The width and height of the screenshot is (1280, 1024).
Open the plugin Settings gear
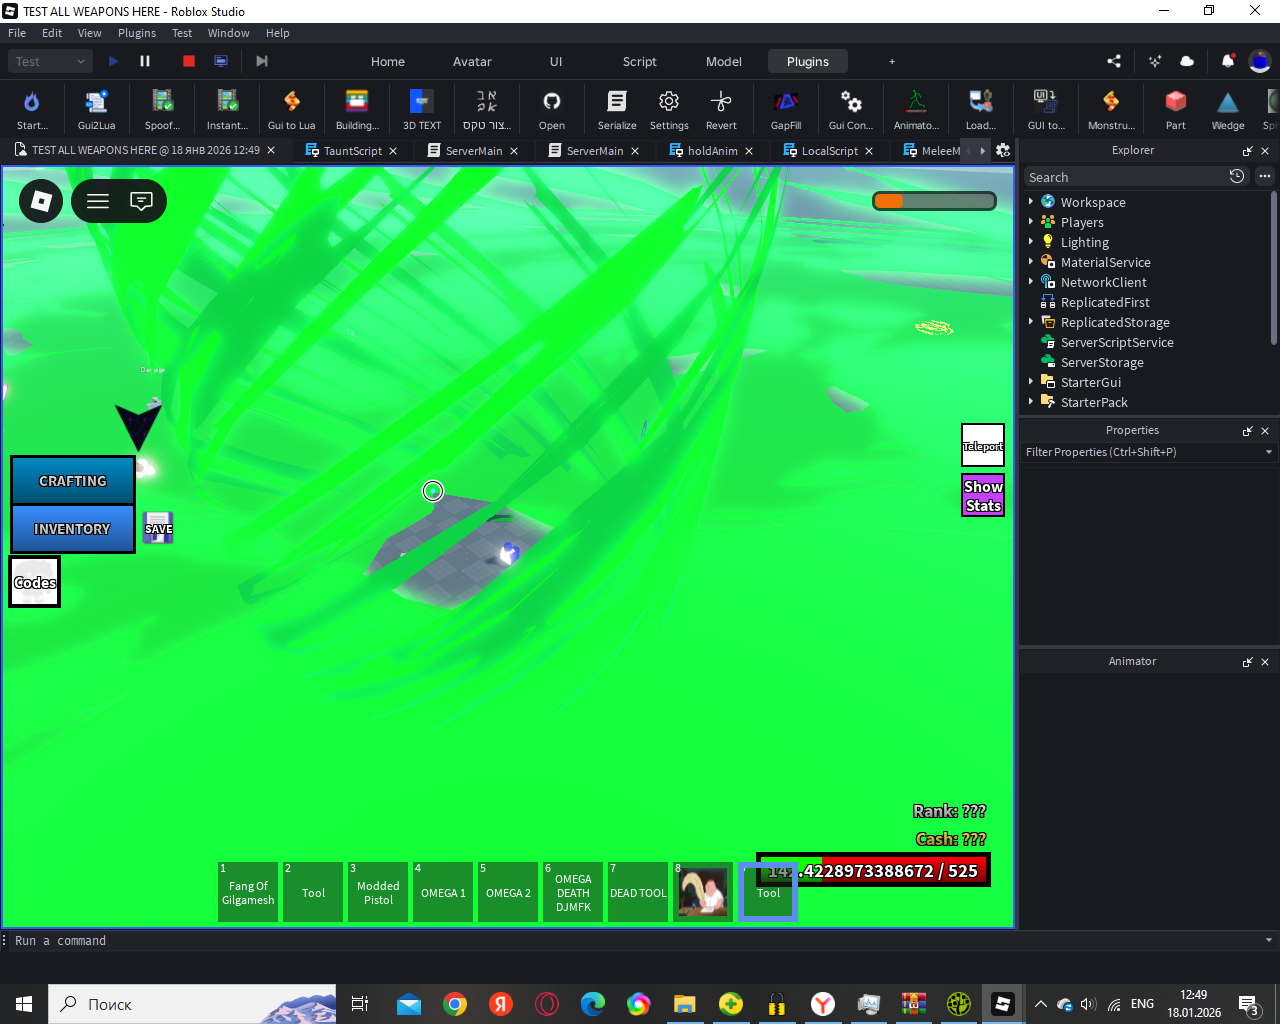[669, 109]
